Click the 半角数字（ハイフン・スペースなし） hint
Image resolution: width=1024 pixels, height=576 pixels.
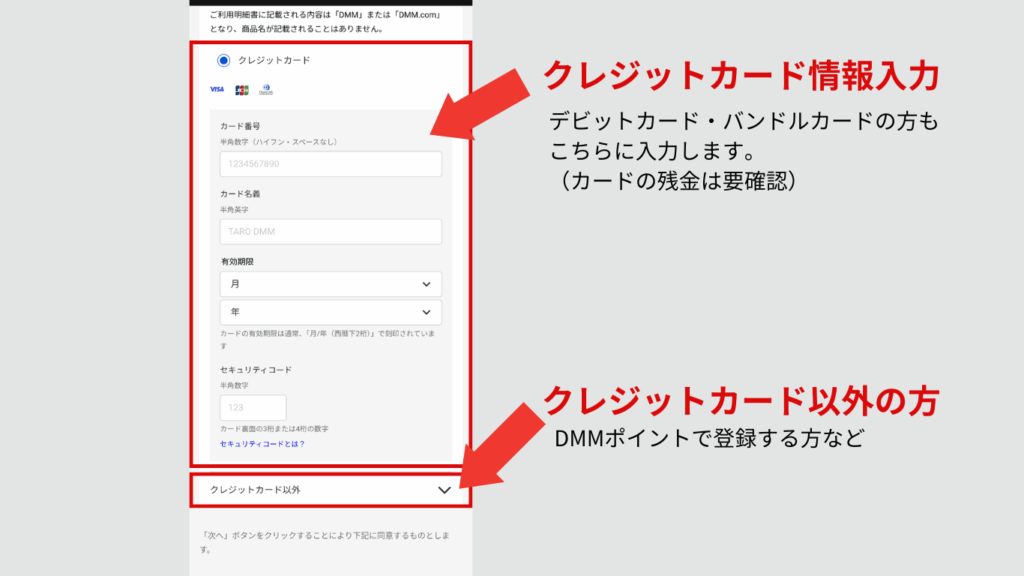pyautogui.click(x=278, y=142)
